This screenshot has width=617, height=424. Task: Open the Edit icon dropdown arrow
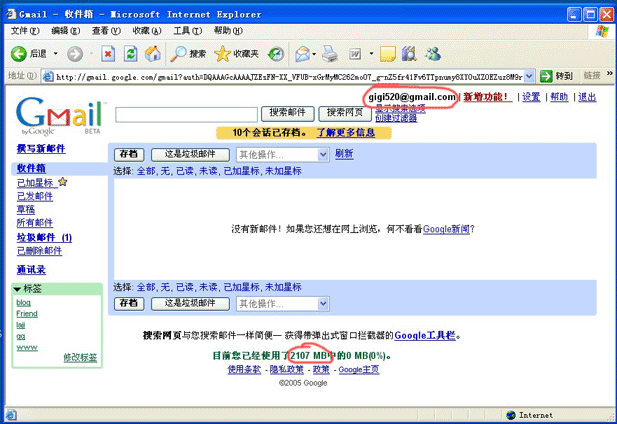point(371,53)
